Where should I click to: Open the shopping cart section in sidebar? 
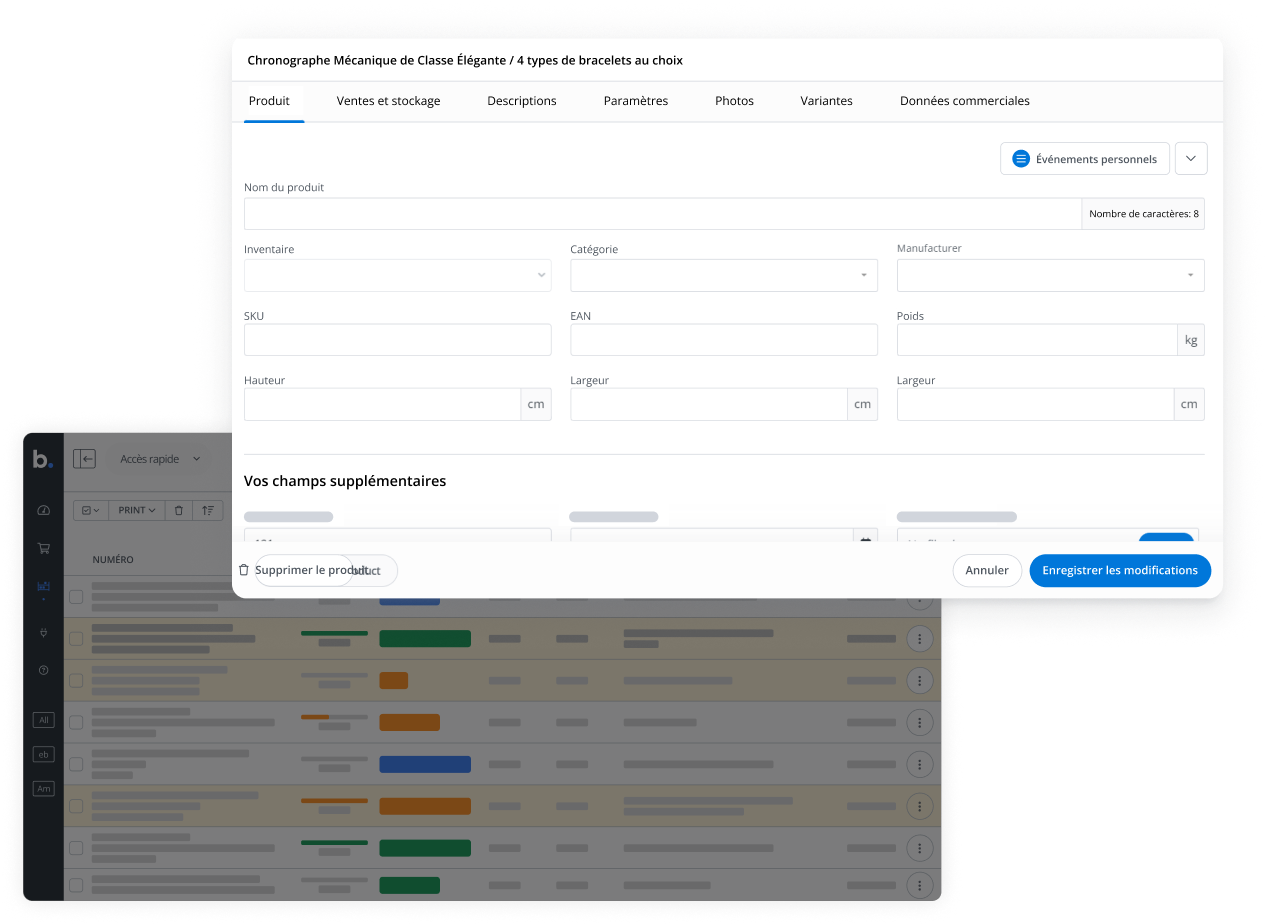click(43, 547)
